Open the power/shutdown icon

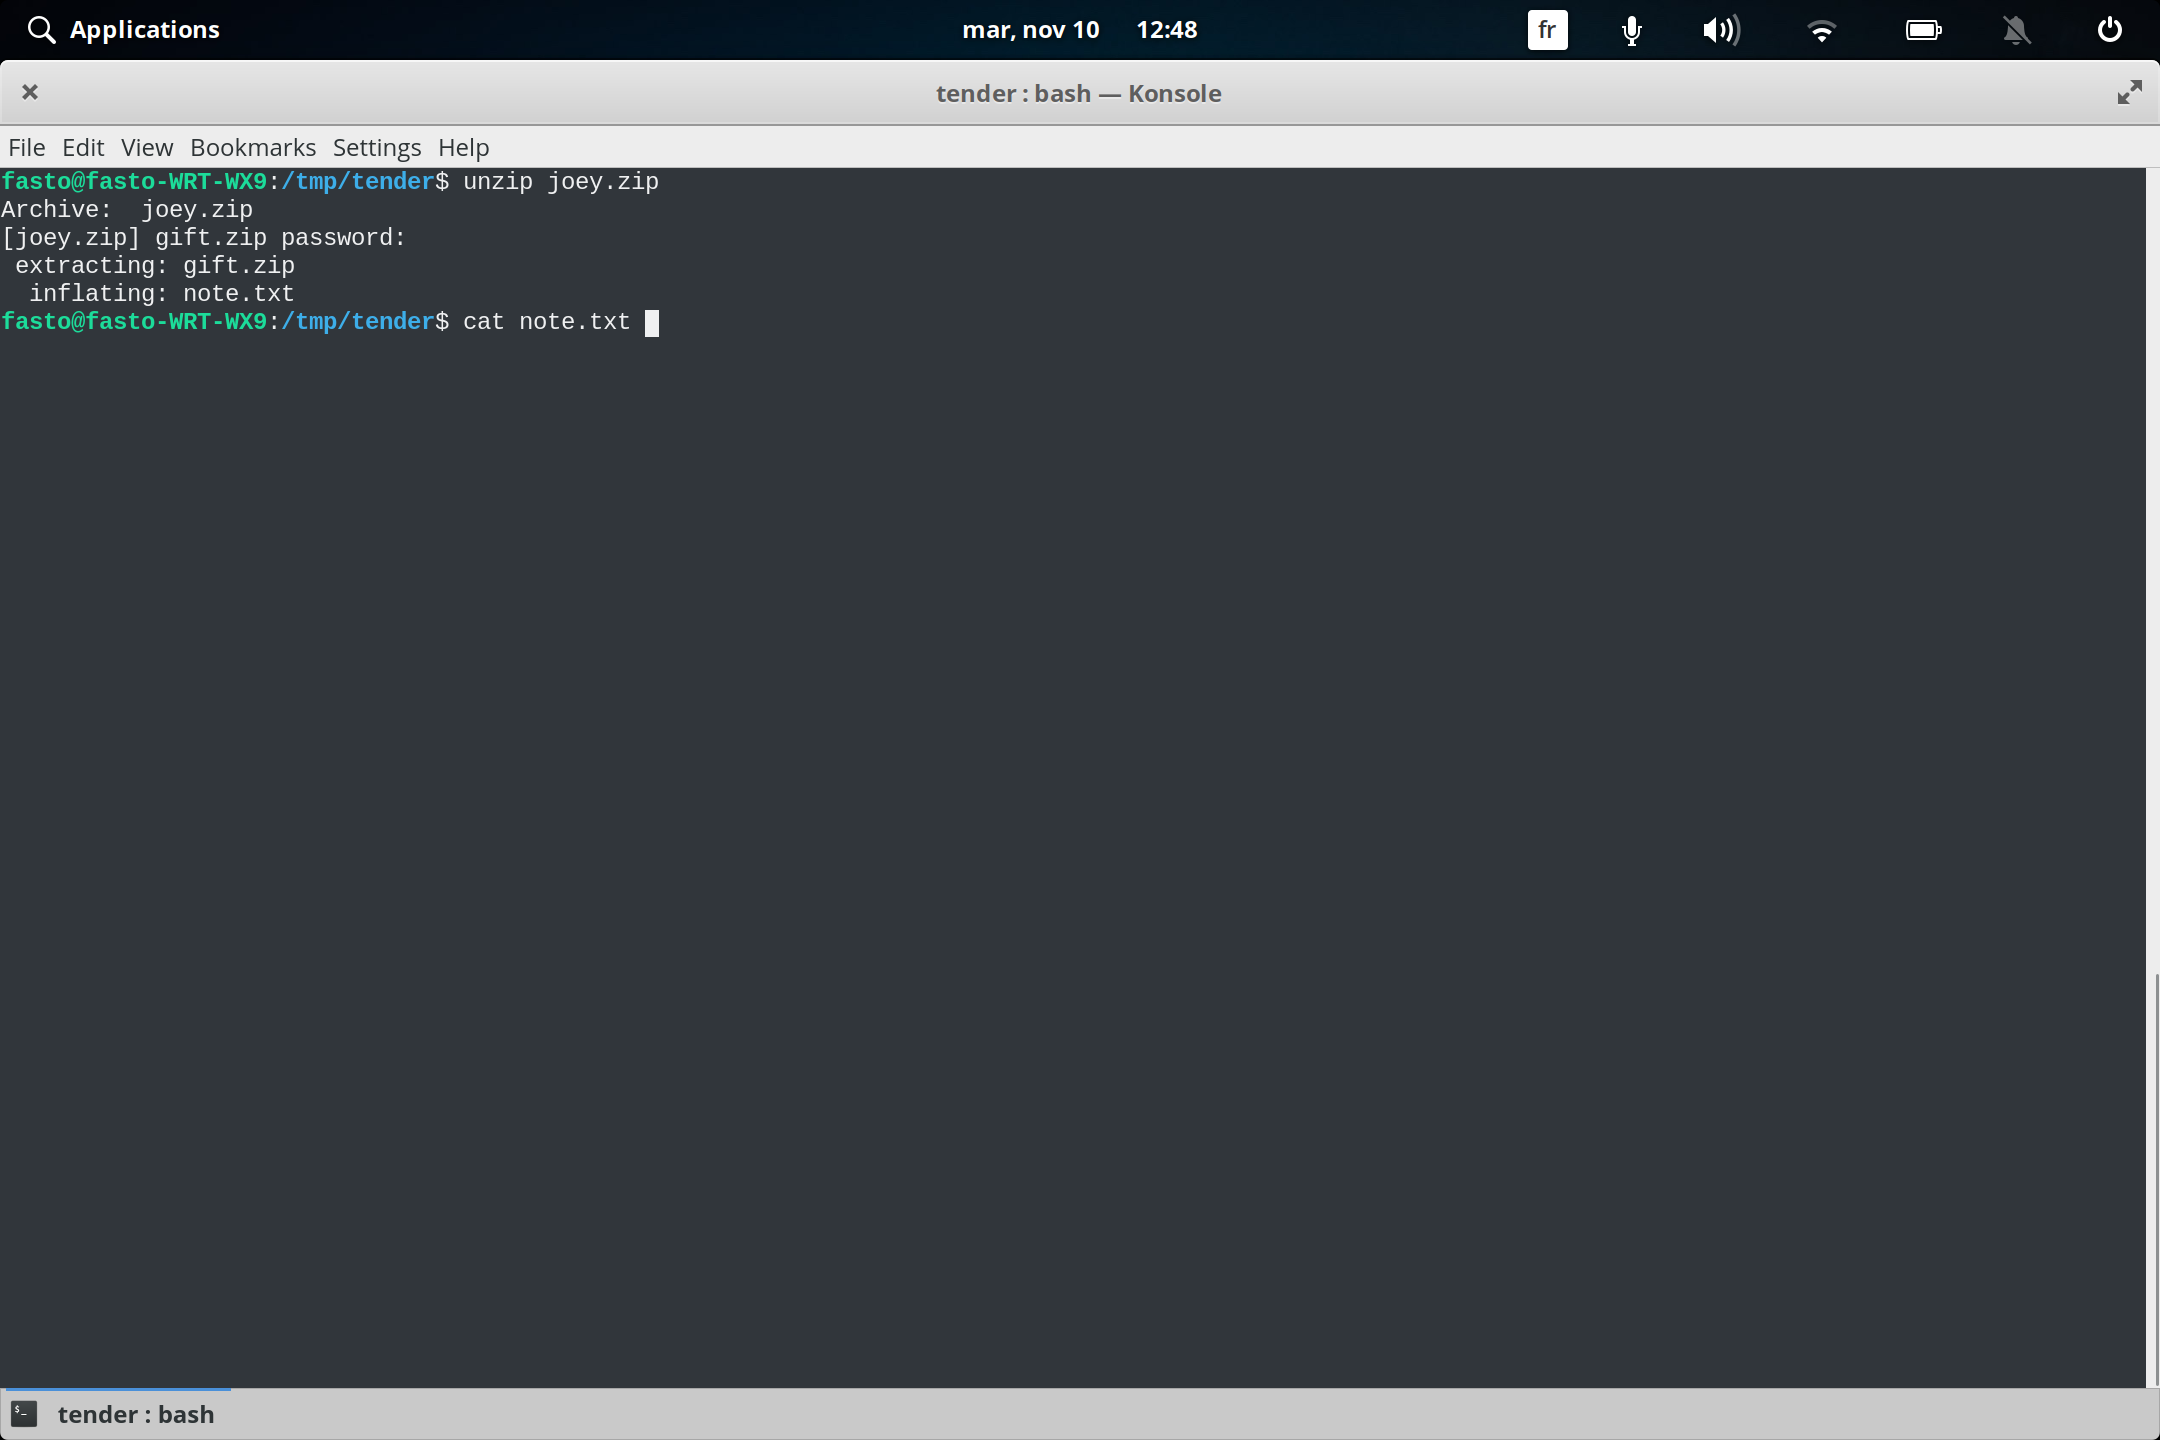(2109, 30)
